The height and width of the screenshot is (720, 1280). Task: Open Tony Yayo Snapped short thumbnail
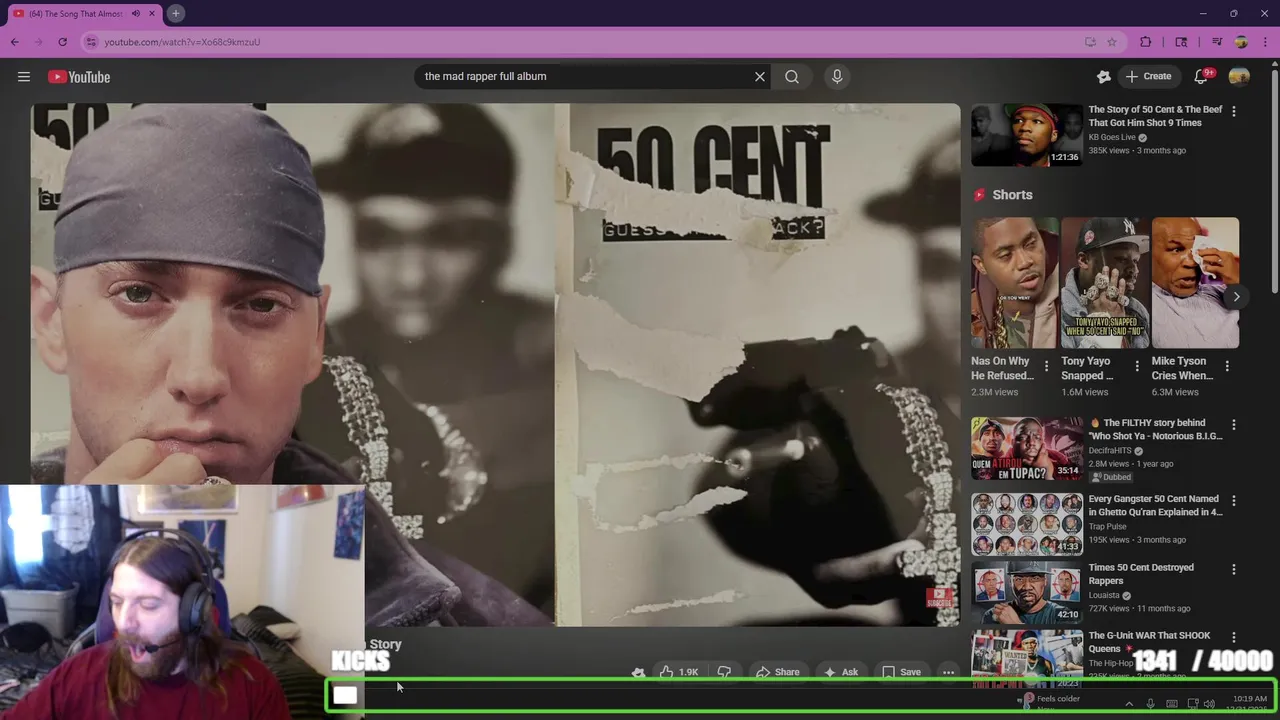point(1105,283)
